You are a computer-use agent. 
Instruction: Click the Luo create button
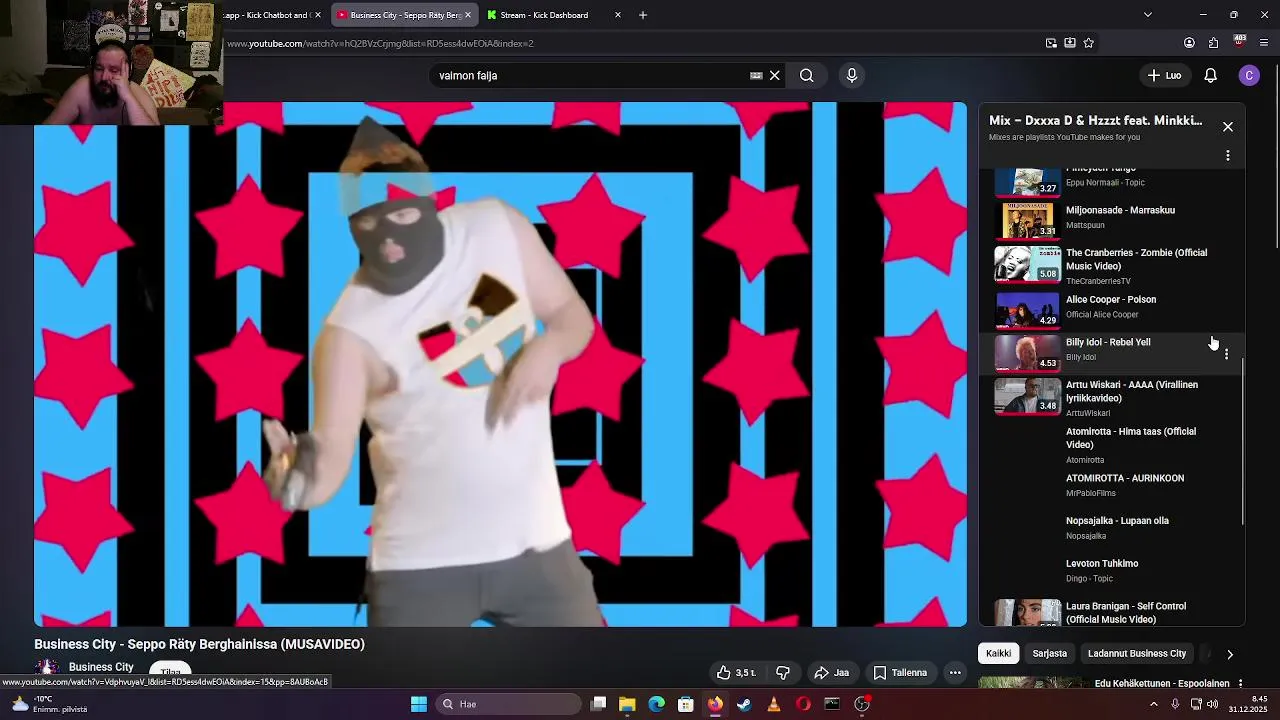(1165, 75)
